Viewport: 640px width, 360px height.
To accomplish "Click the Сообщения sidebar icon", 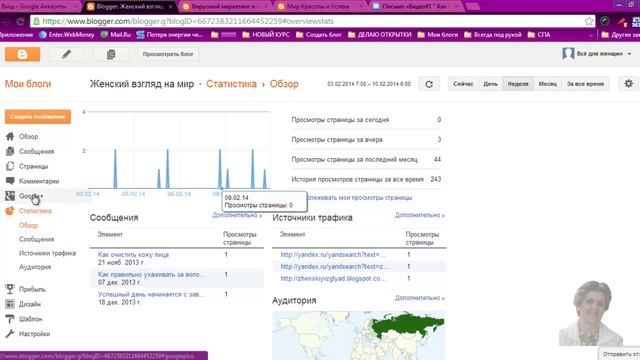I will tap(10, 151).
